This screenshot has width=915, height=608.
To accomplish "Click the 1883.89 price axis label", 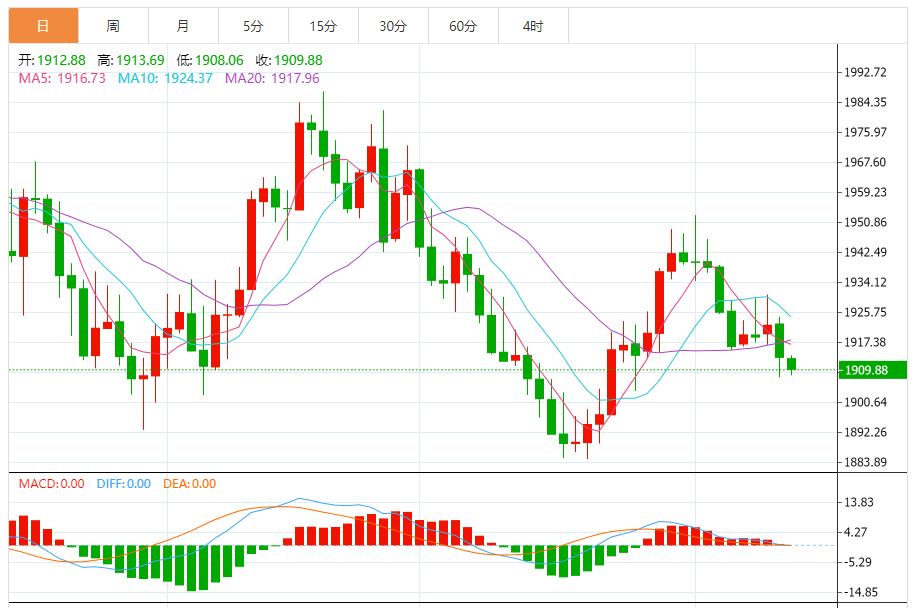I will (865, 462).
